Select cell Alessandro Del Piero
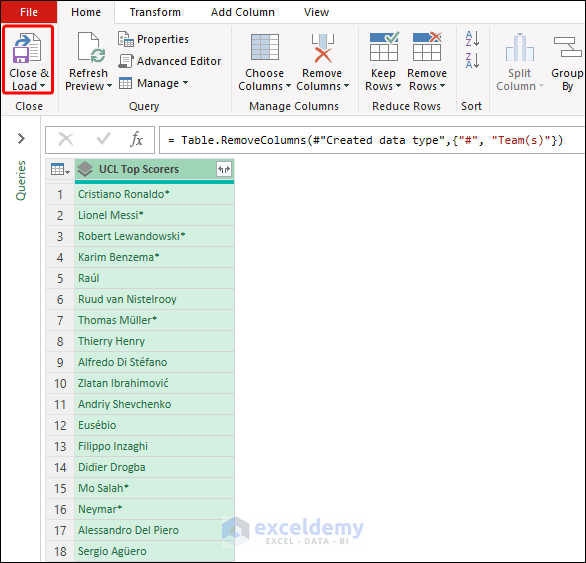This screenshot has width=586, height=563. [154, 530]
